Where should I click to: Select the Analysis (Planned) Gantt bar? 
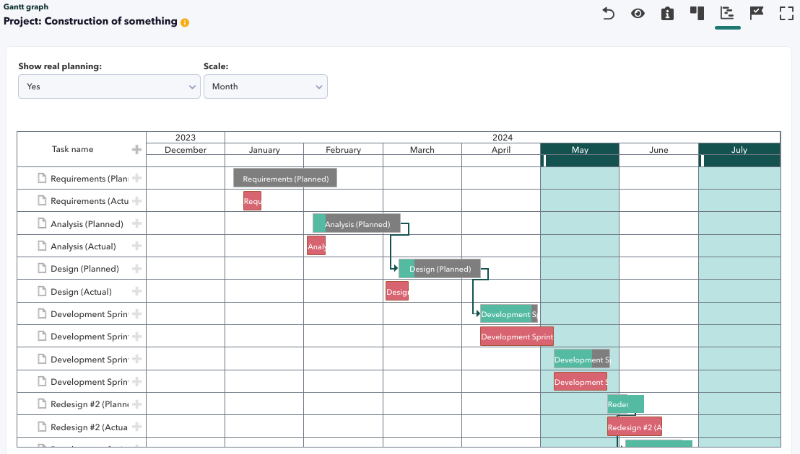[x=357, y=223]
